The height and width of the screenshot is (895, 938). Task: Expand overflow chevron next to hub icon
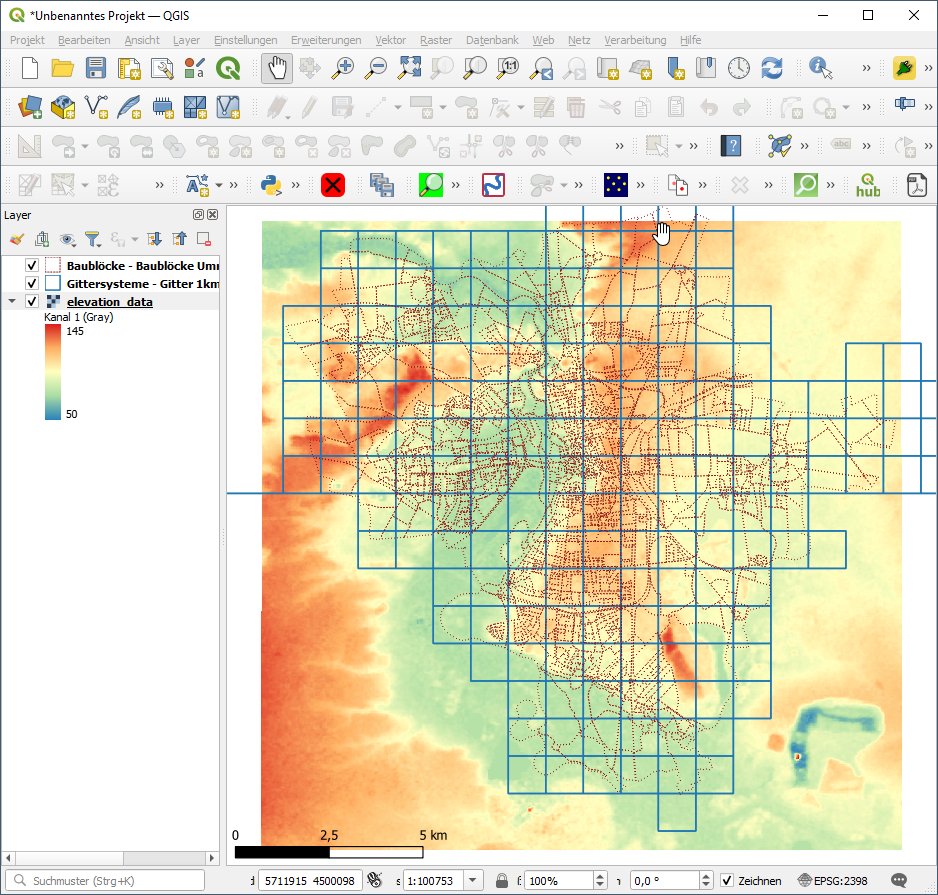(x=830, y=185)
